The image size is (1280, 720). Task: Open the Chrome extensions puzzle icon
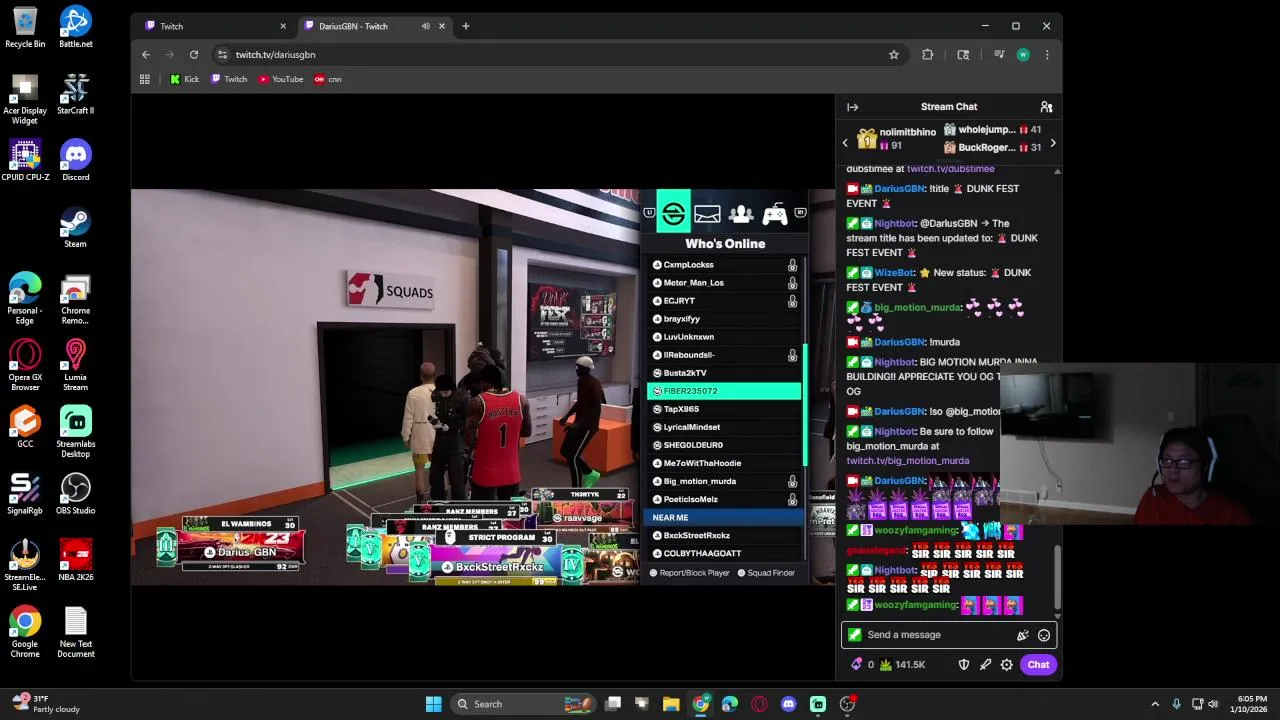(928, 55)
